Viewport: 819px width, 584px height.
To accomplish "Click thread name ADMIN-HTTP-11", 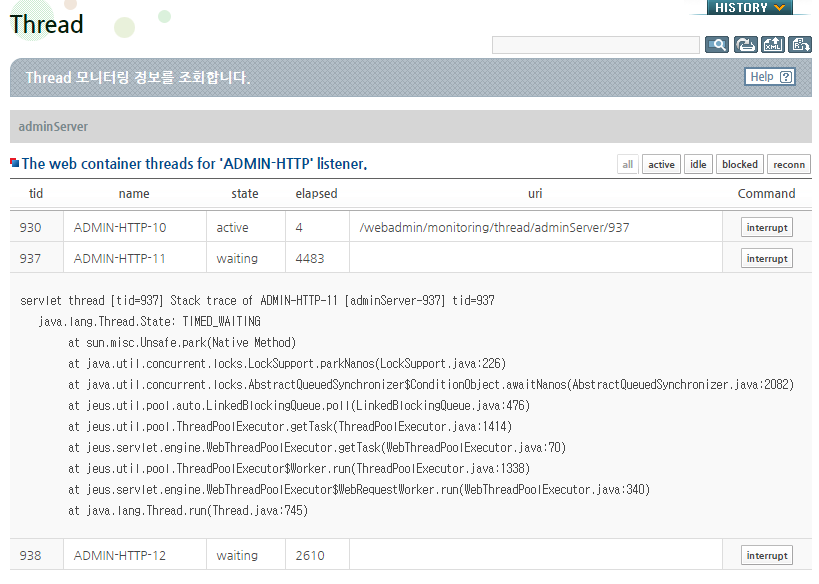I will 120,259.
